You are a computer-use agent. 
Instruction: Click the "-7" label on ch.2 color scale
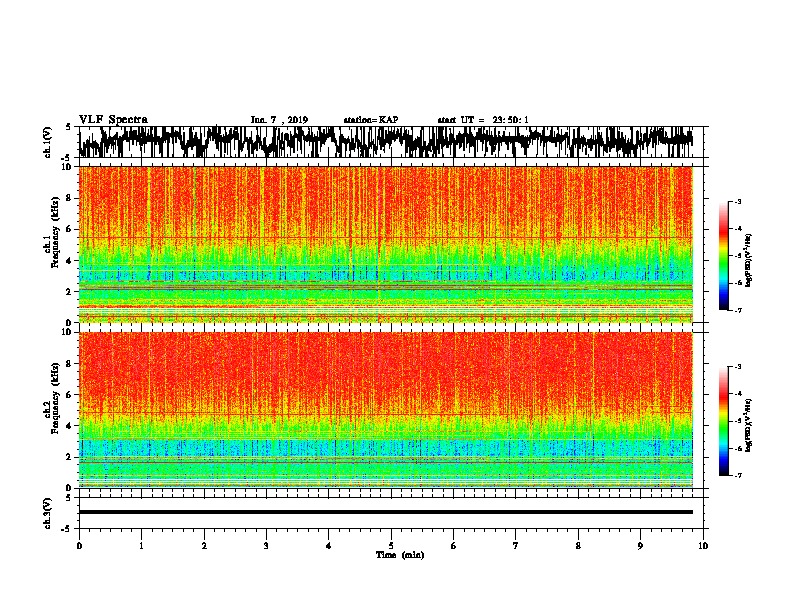(738, 476)
